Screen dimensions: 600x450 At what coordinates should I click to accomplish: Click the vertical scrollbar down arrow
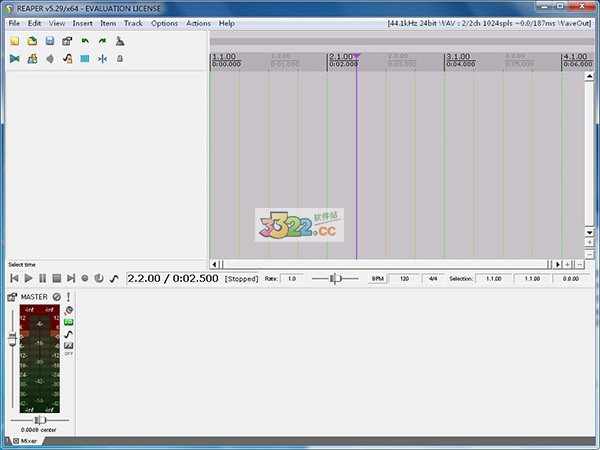click(x=590, y=231)
